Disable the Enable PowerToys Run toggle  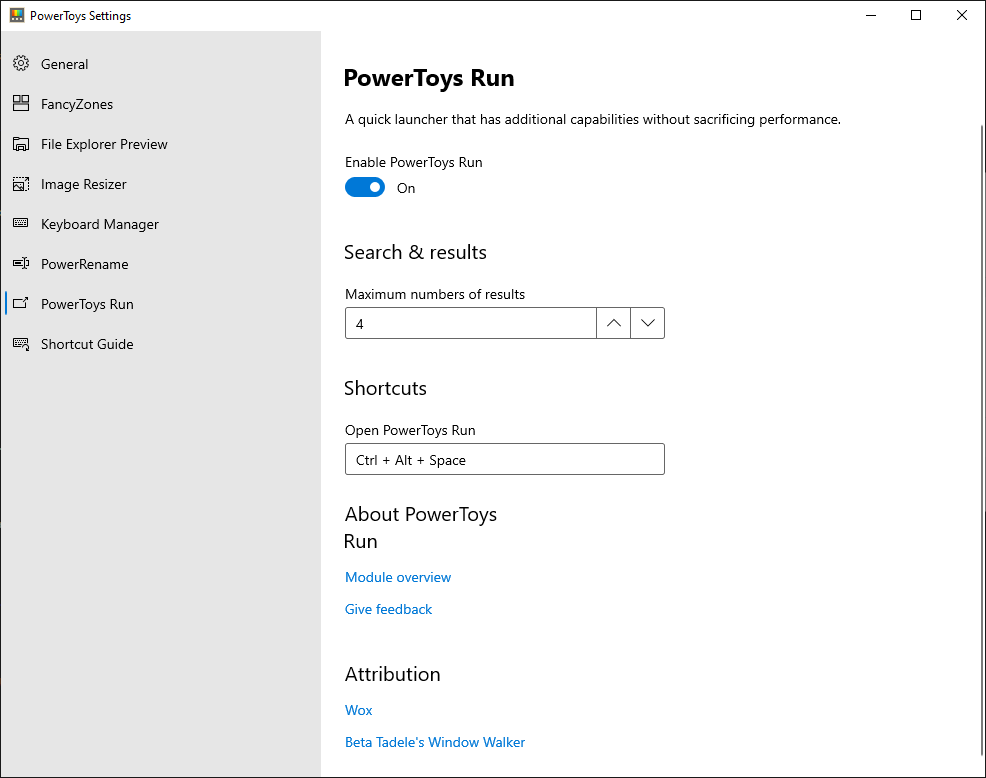365,188
